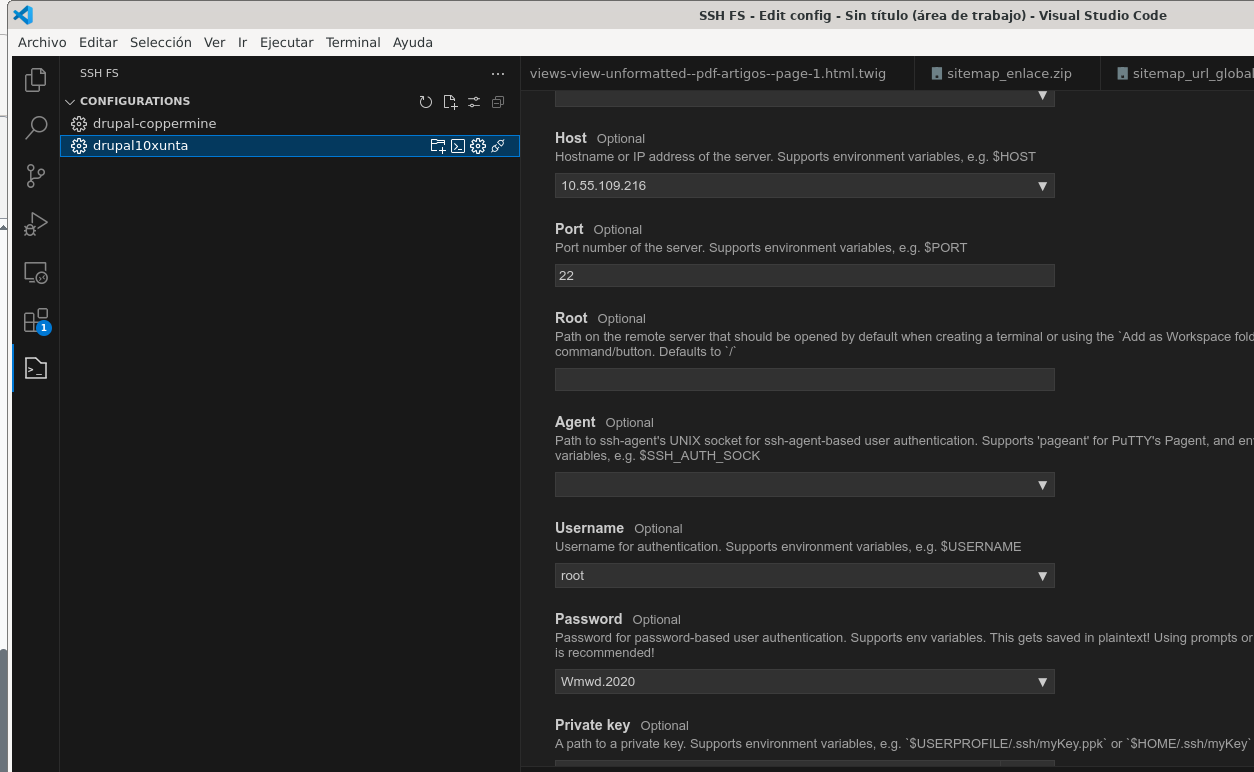1254x772 pixels.
Task: Open Extensions view with update badge
Action: pyautogui.click(x=36, y=321)
